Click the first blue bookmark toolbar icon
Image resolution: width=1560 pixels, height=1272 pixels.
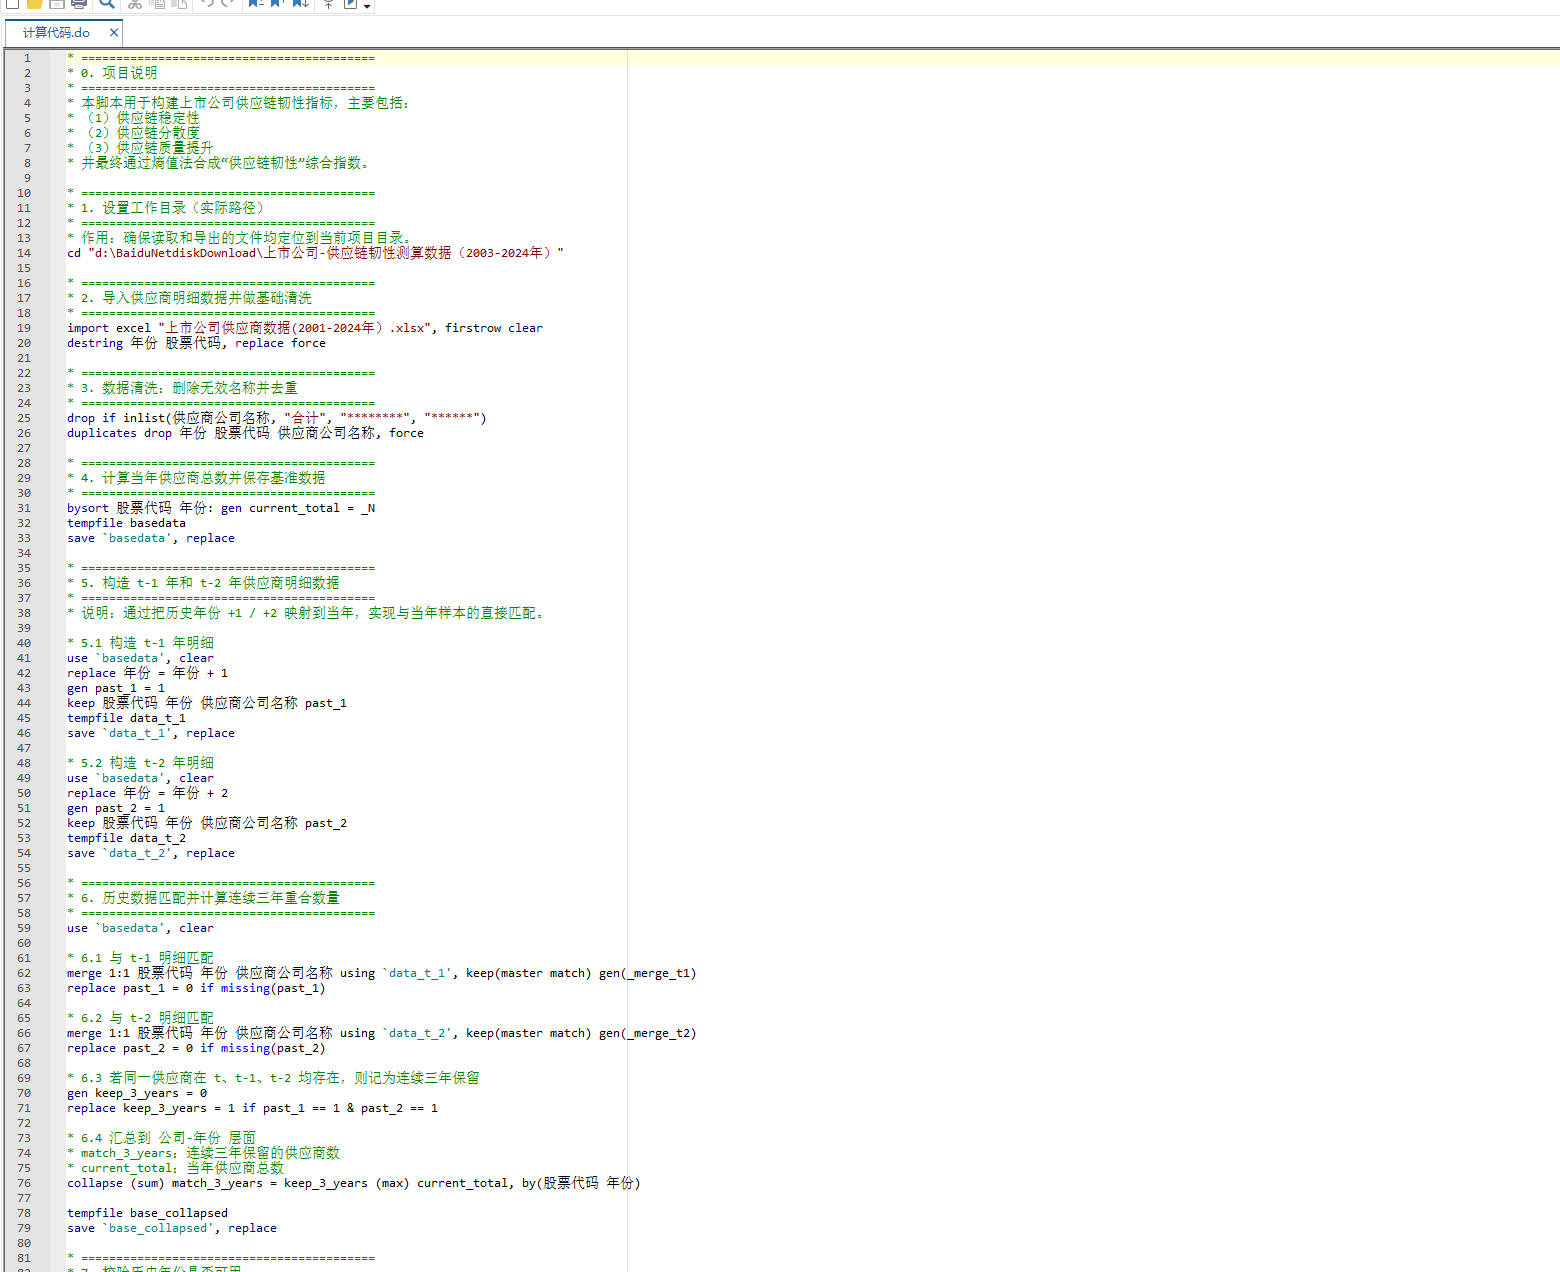click(256, 4)
